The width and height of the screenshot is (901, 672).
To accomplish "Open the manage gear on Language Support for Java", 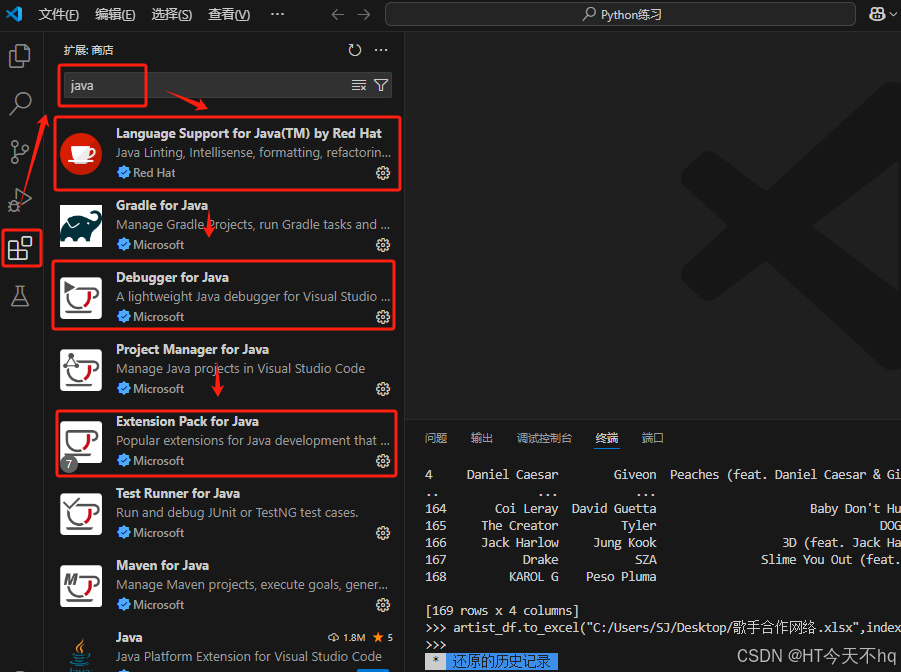I will [x=382, y=172].
